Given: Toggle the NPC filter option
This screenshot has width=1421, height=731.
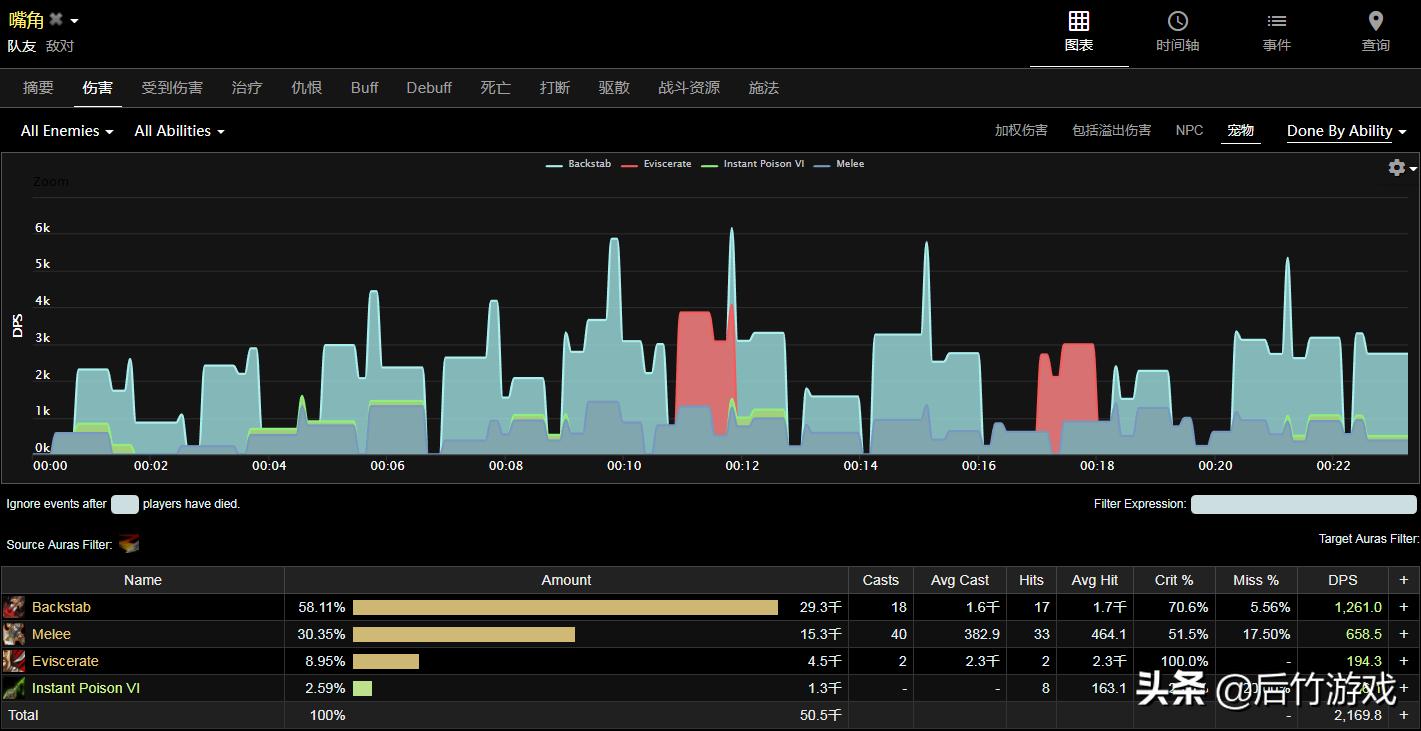Looking at the screenshot, I should [x=1189, y=131].
